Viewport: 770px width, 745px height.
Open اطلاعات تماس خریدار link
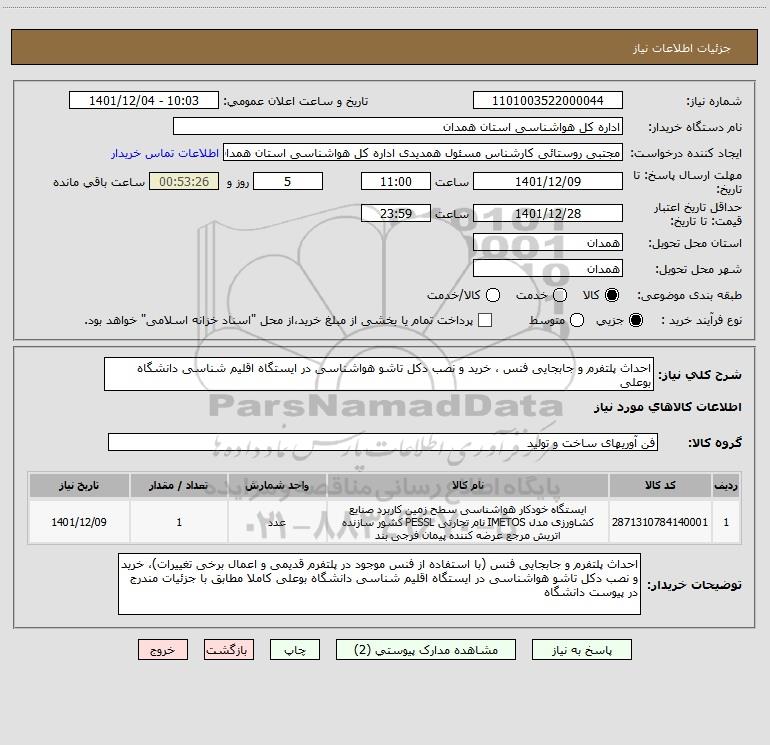165,153
